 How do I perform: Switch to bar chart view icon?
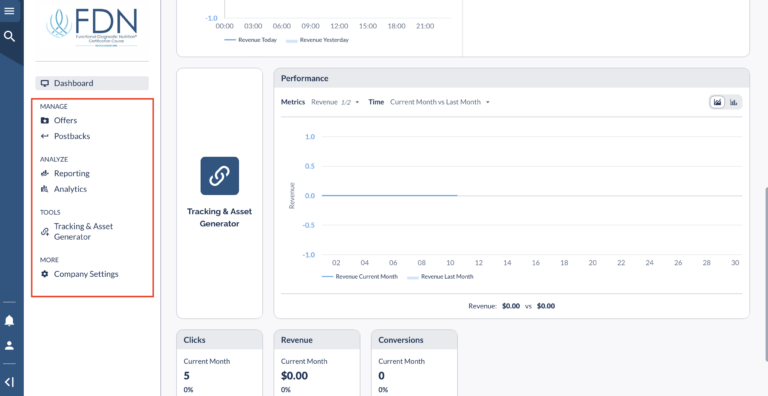click(x=733, y=102)
